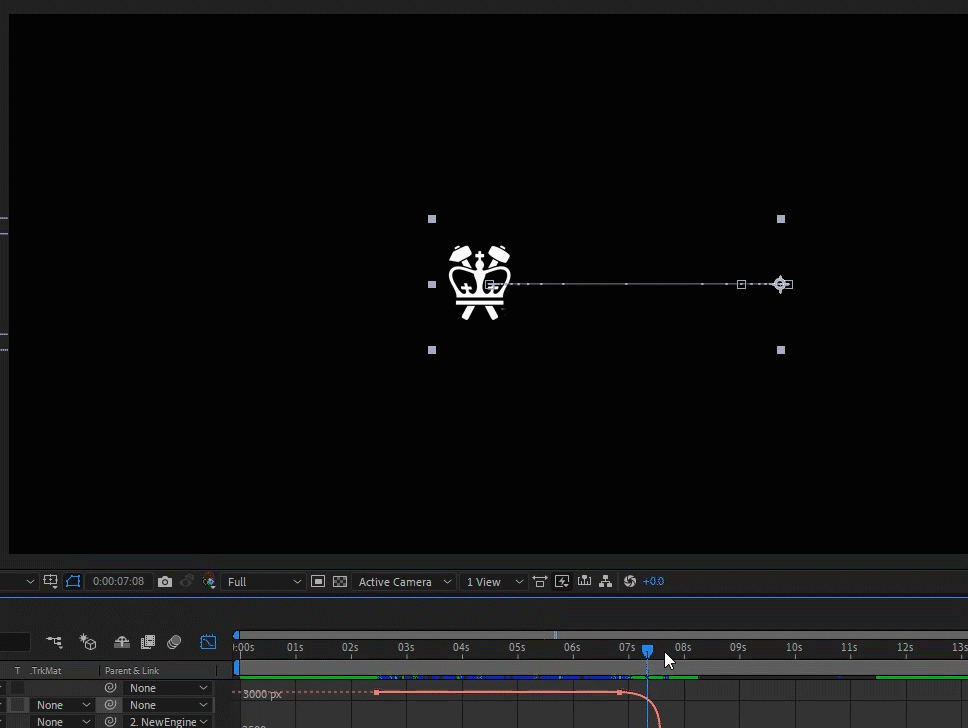Click the Show Snapshot icon
The width and height of the screenshot is (968, 728).
click(186, 582)
